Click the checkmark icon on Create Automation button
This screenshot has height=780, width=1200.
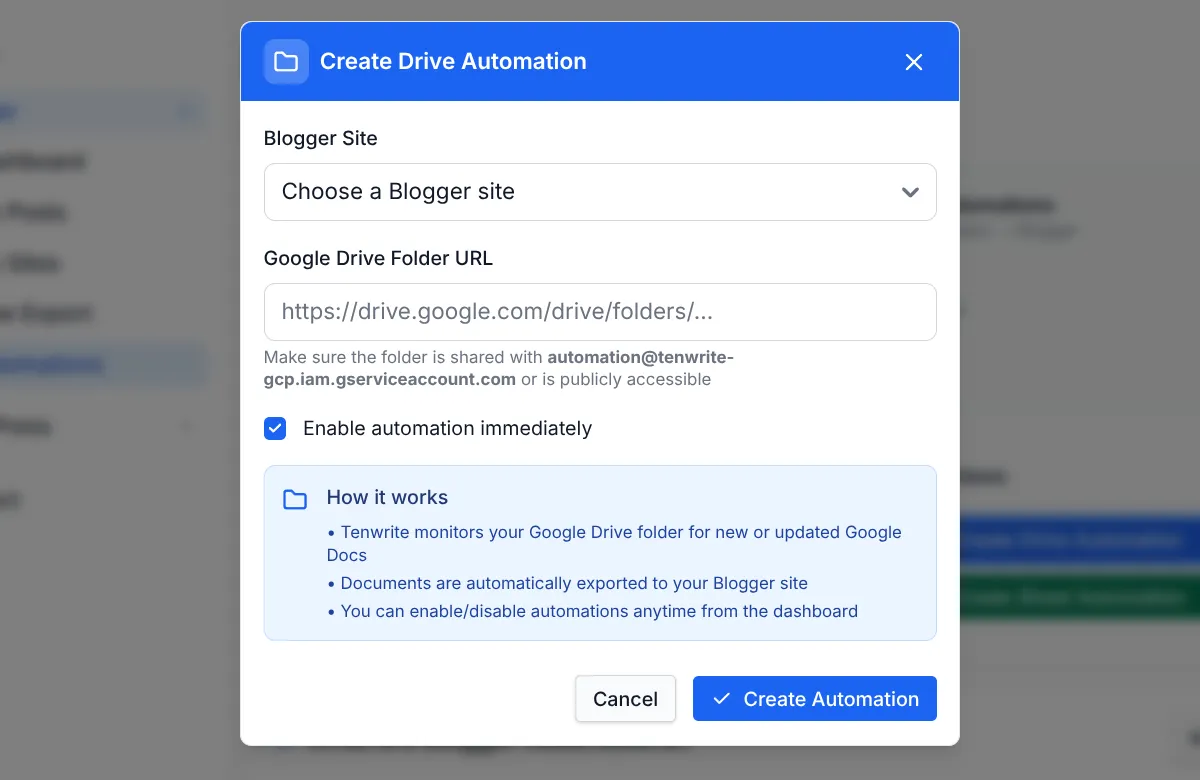722,699
